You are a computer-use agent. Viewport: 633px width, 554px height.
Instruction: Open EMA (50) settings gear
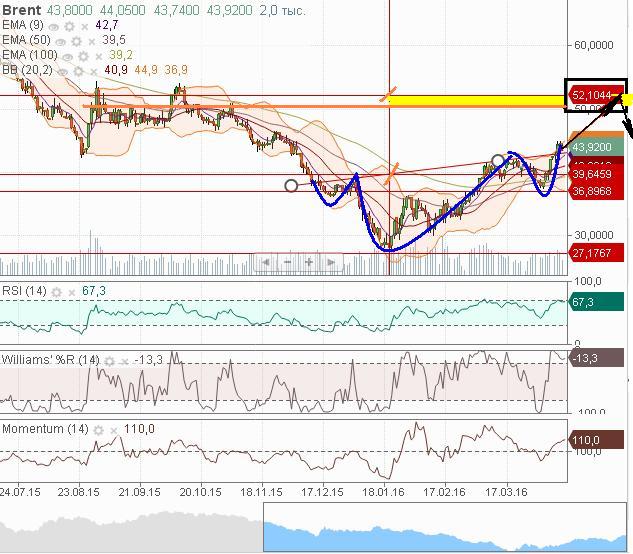76,42
